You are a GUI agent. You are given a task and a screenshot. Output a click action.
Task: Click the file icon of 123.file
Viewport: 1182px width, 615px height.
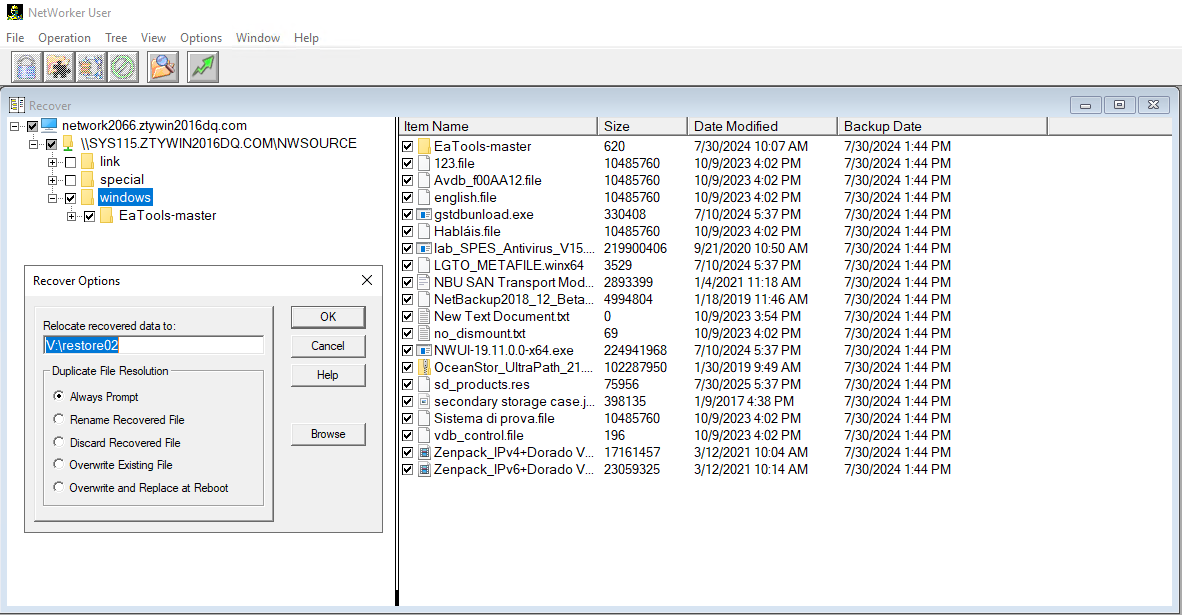coord(424,164)
